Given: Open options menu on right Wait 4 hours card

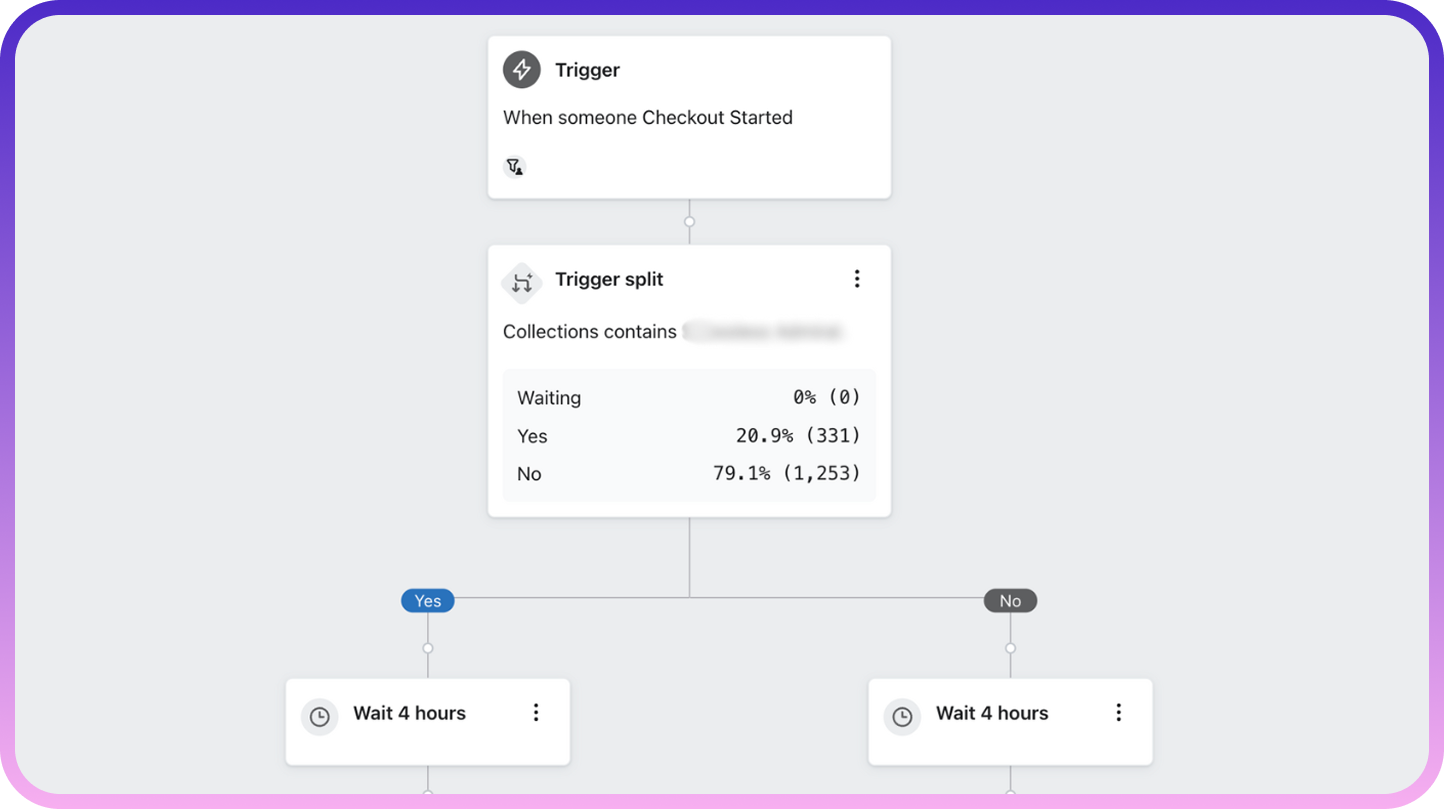Looking at the screenshot, I should pos(1118,712).
